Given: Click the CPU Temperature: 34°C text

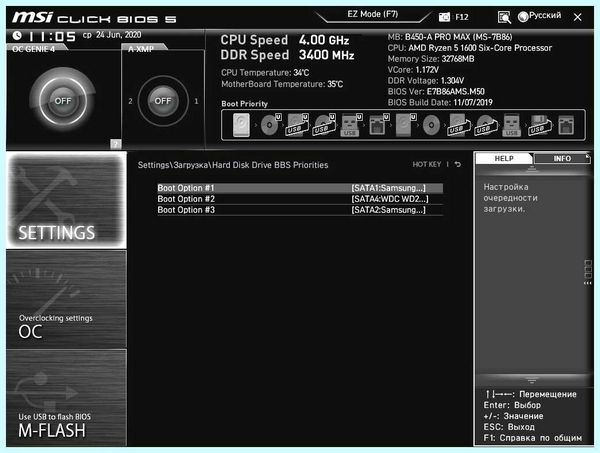Looking at the screenshot, I should [265, 73].
